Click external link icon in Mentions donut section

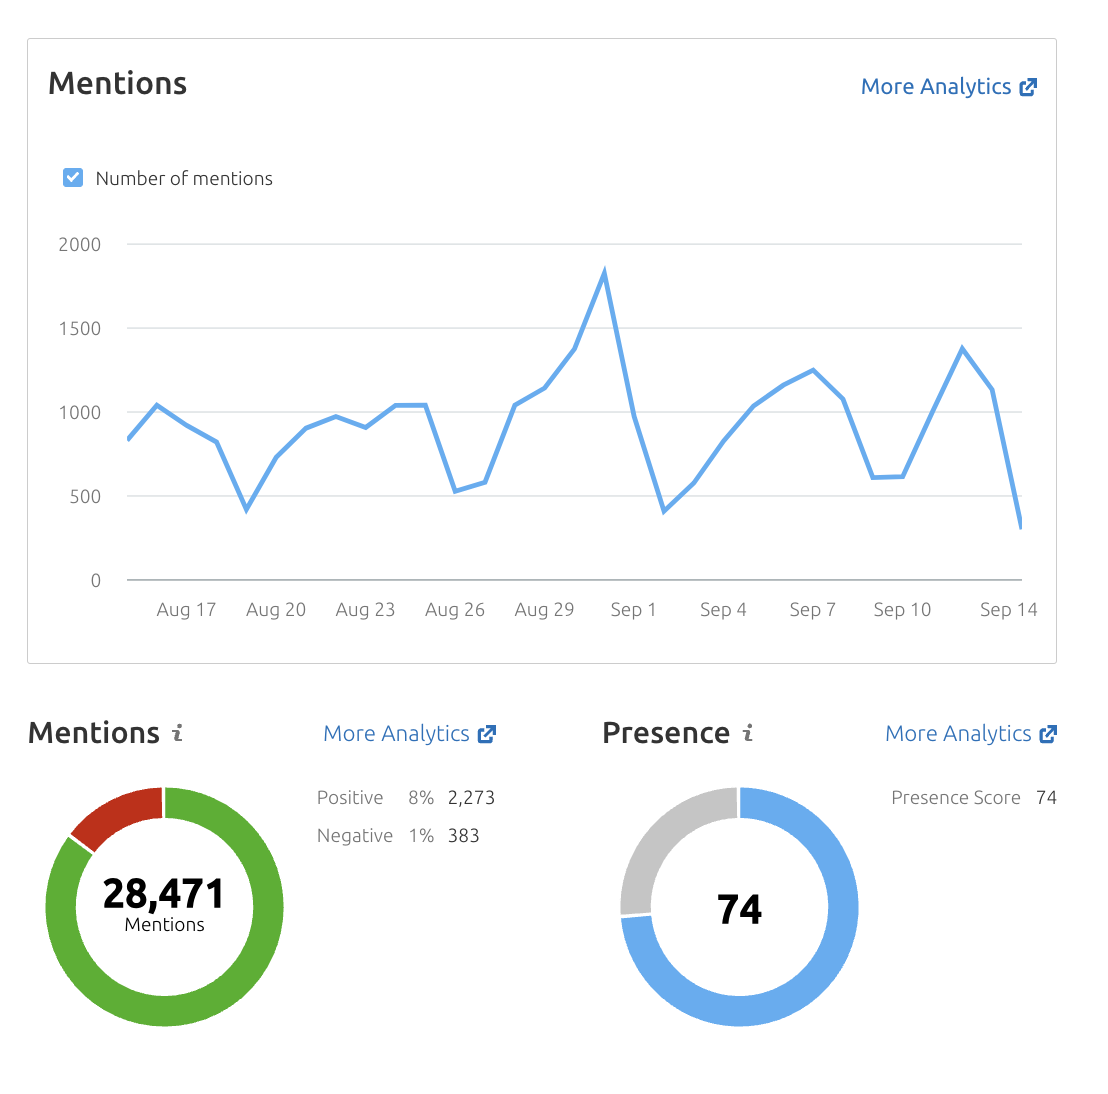point(487,734)
